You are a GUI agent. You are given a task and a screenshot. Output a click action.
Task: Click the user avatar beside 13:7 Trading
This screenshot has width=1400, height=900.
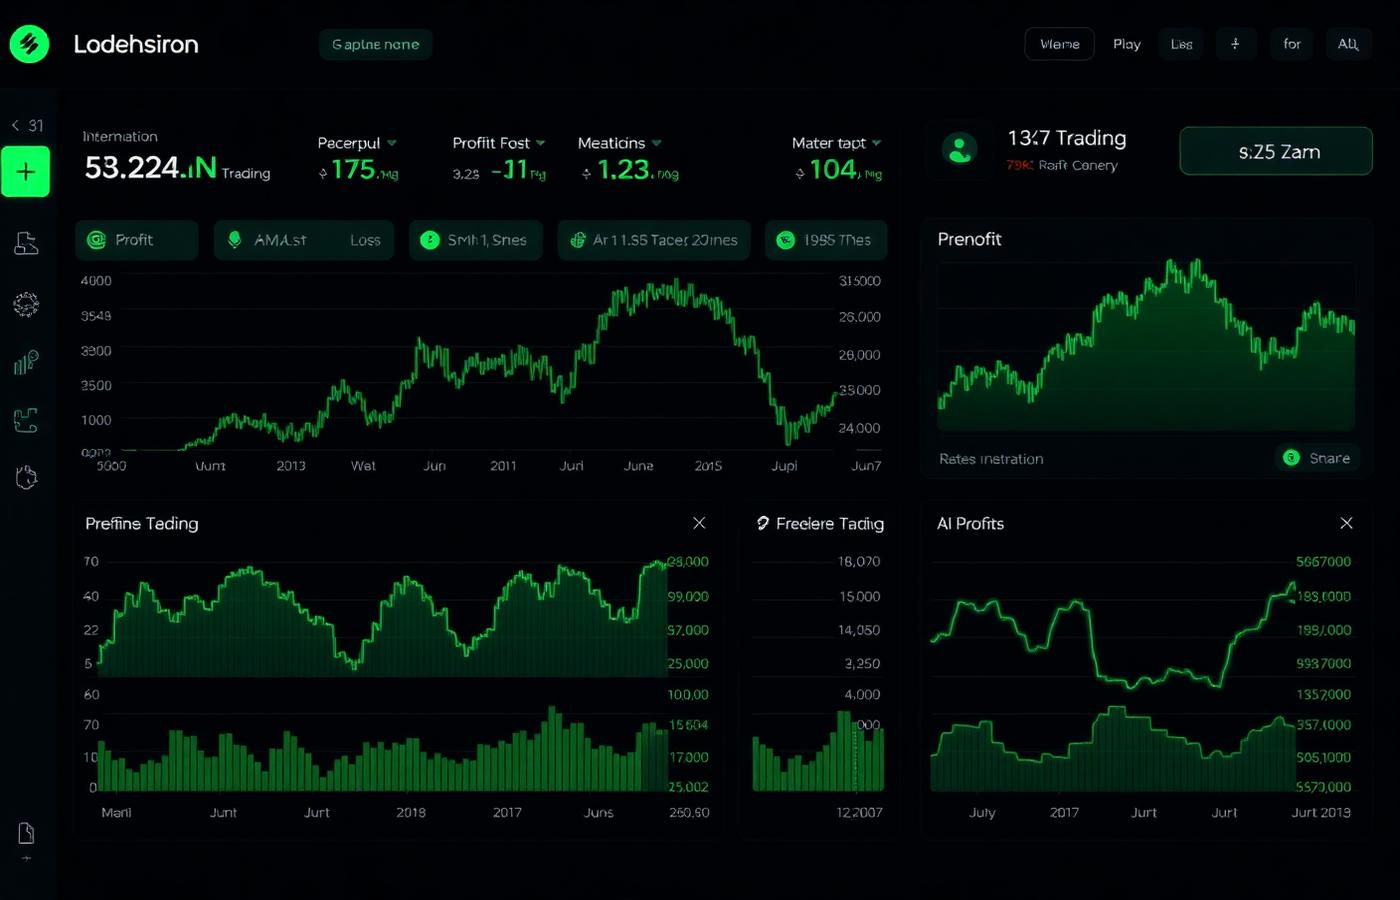tap(960, 149)
